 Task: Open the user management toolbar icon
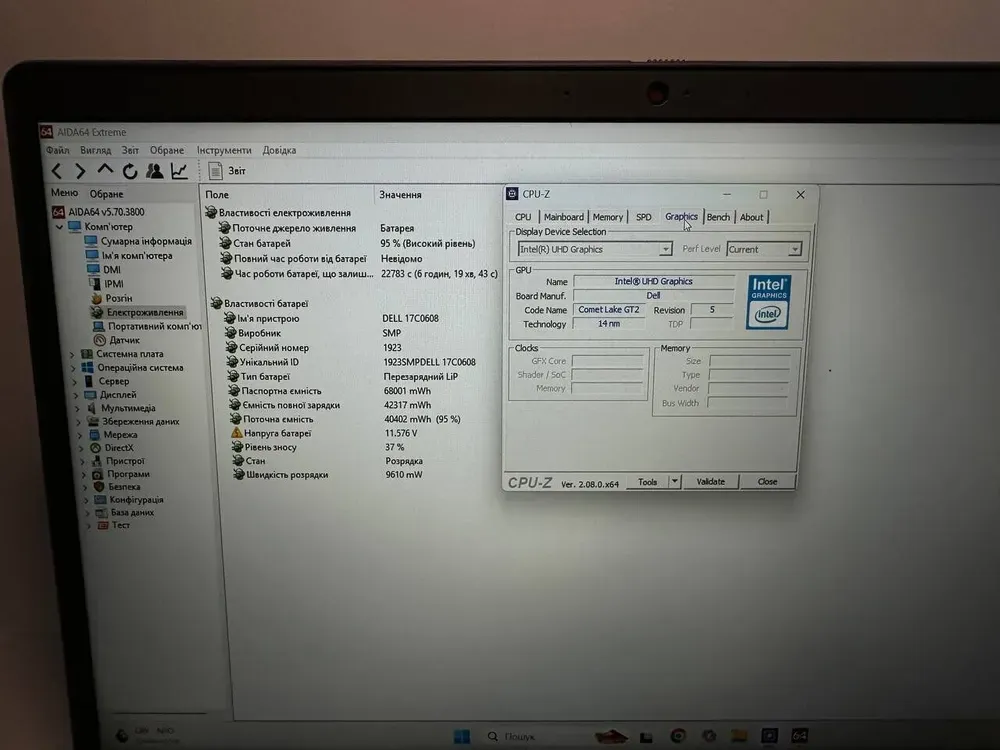155,171
